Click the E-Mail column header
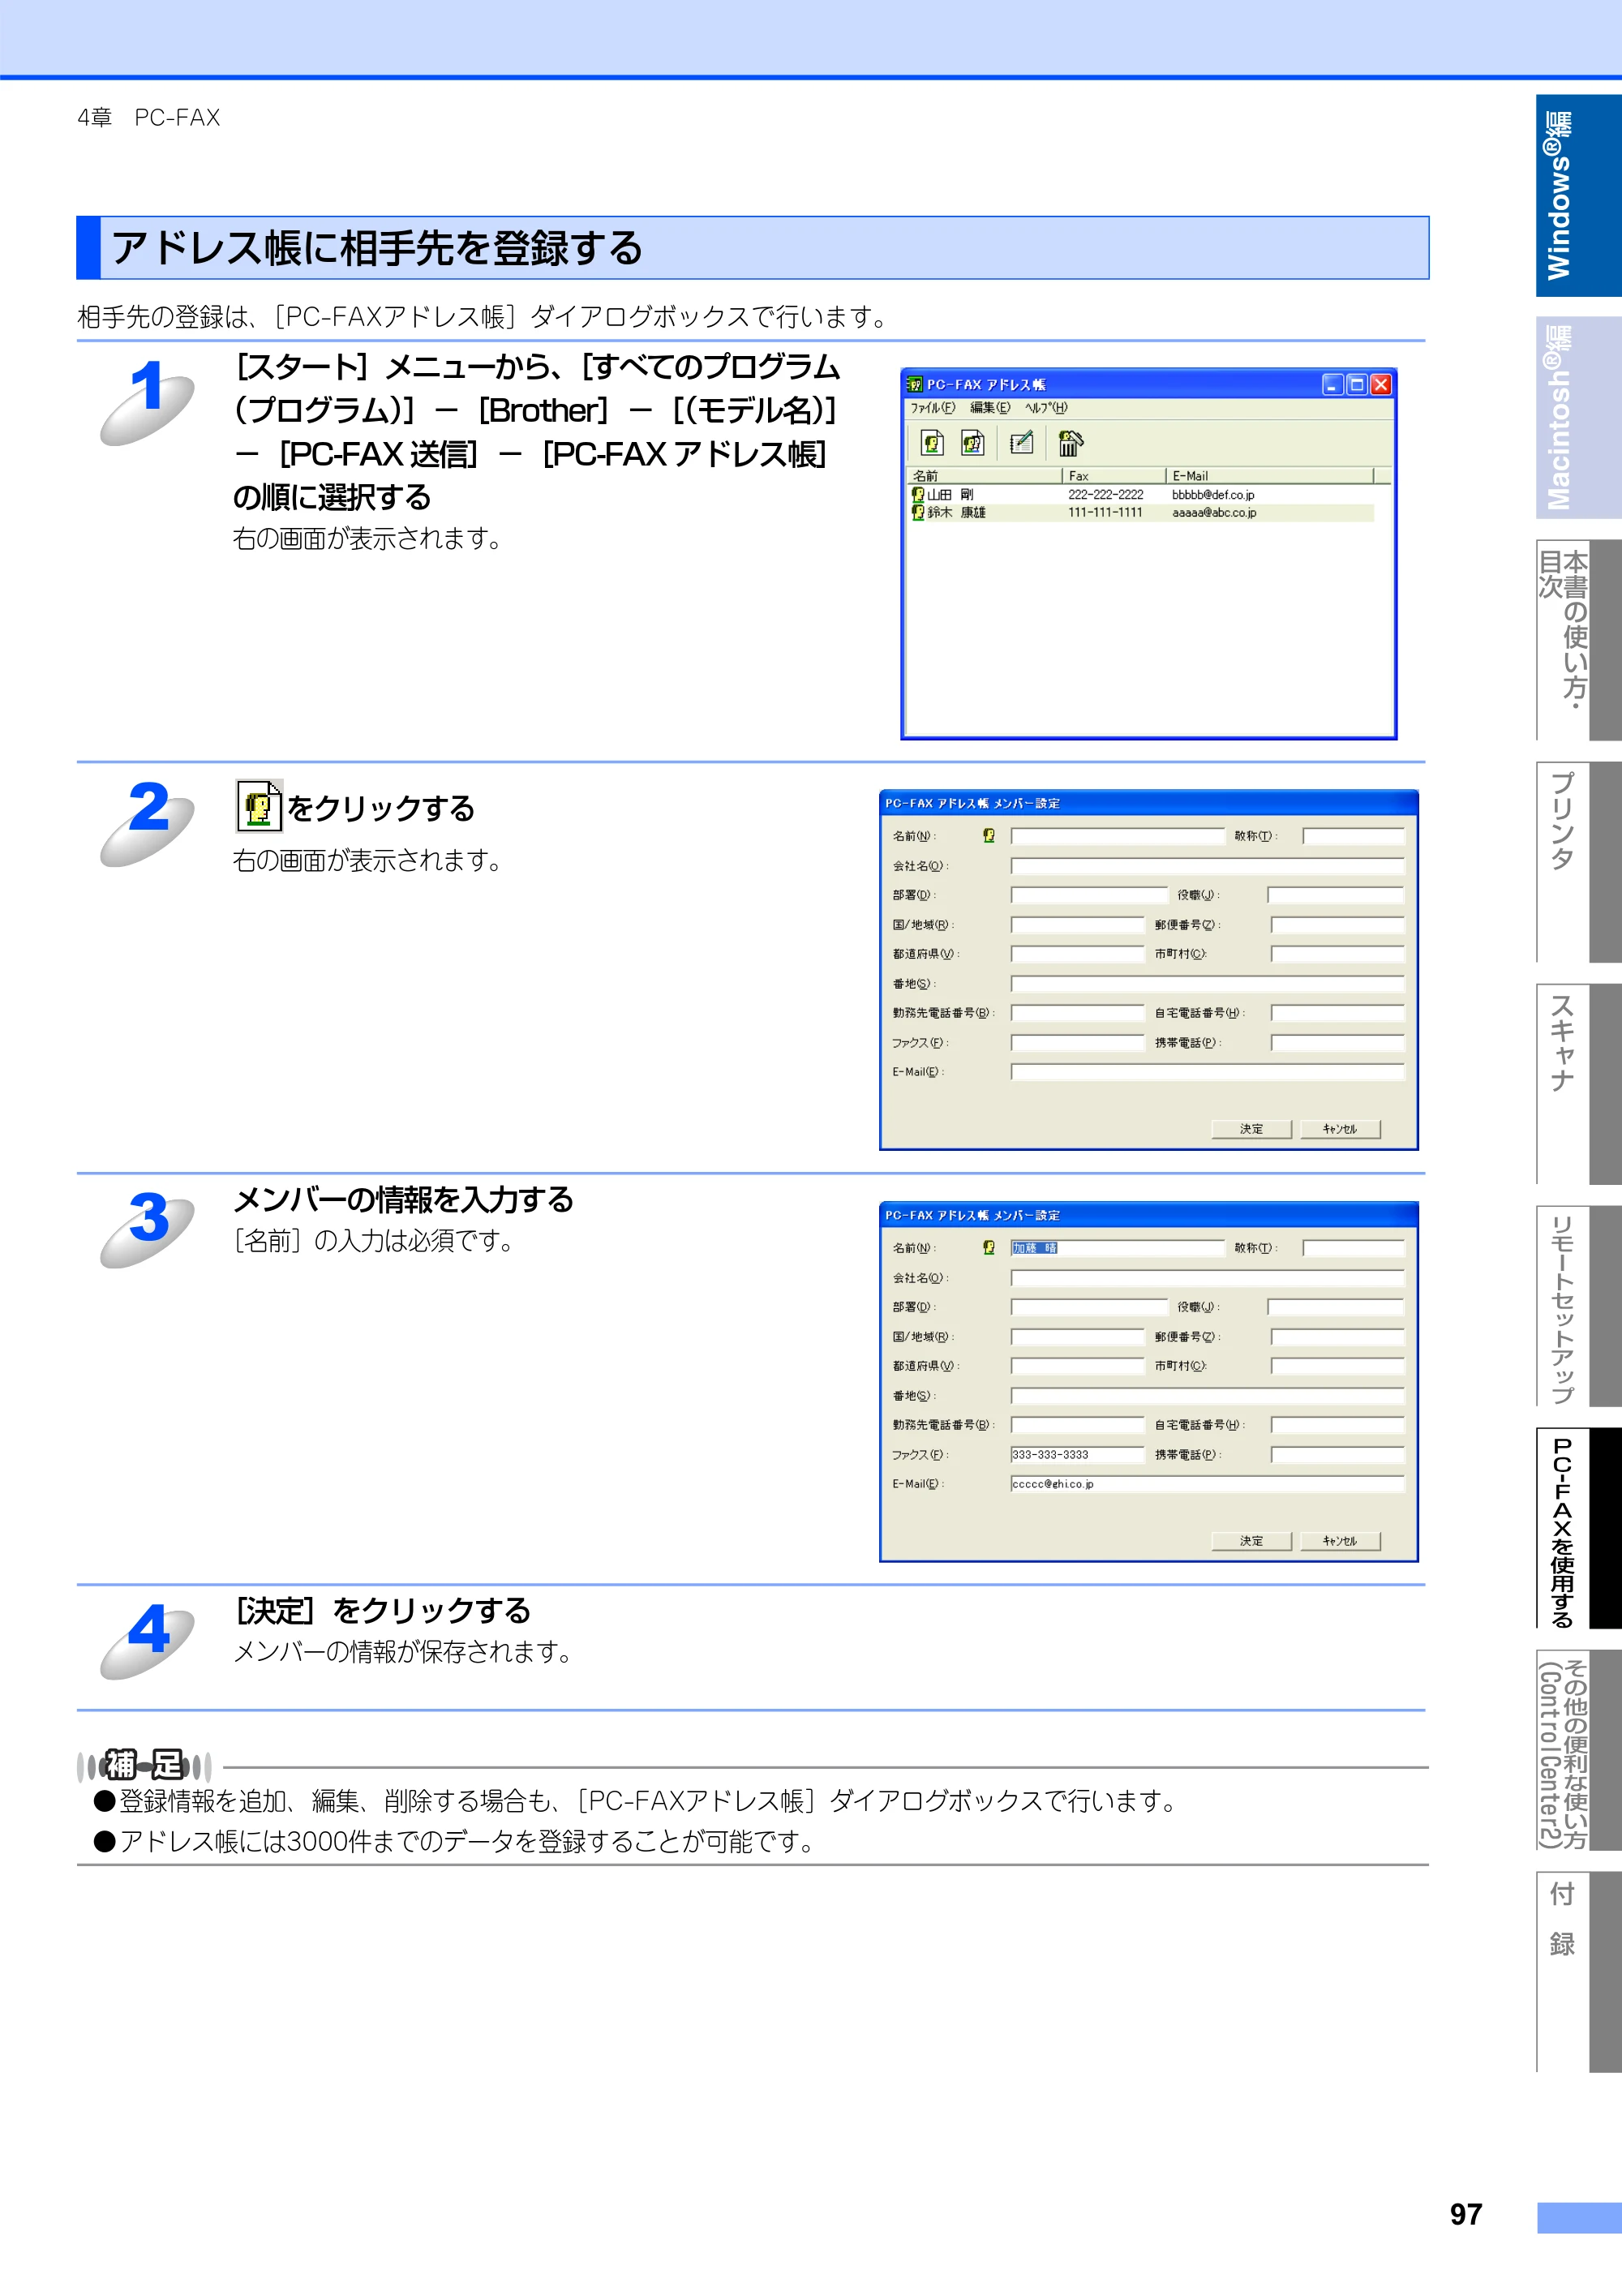The height and width of the screenshot is (2296, 1622). click(1270, 476)
